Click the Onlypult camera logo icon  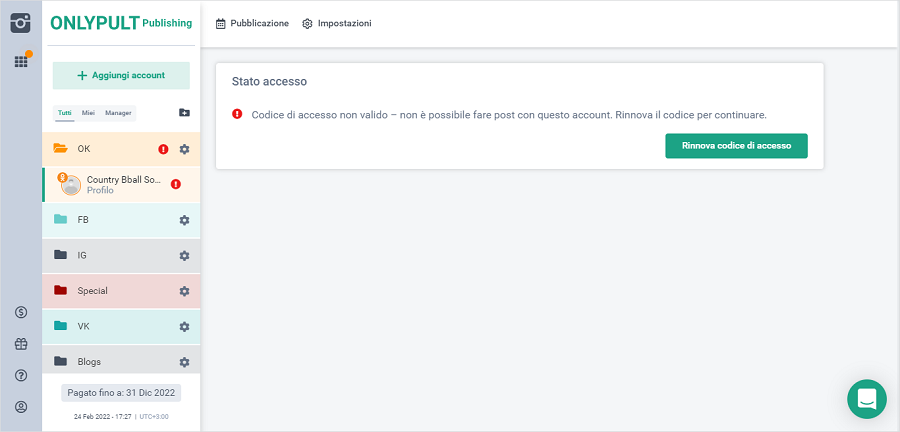coord(20,22)
